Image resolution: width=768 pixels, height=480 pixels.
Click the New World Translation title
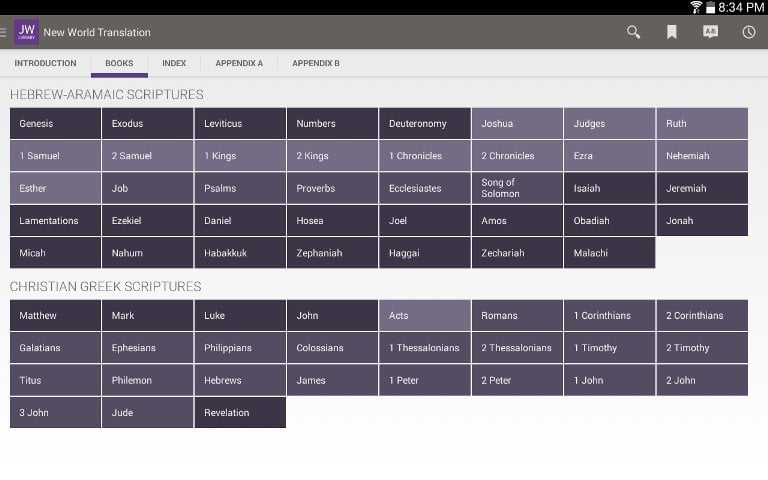(97, 32)
